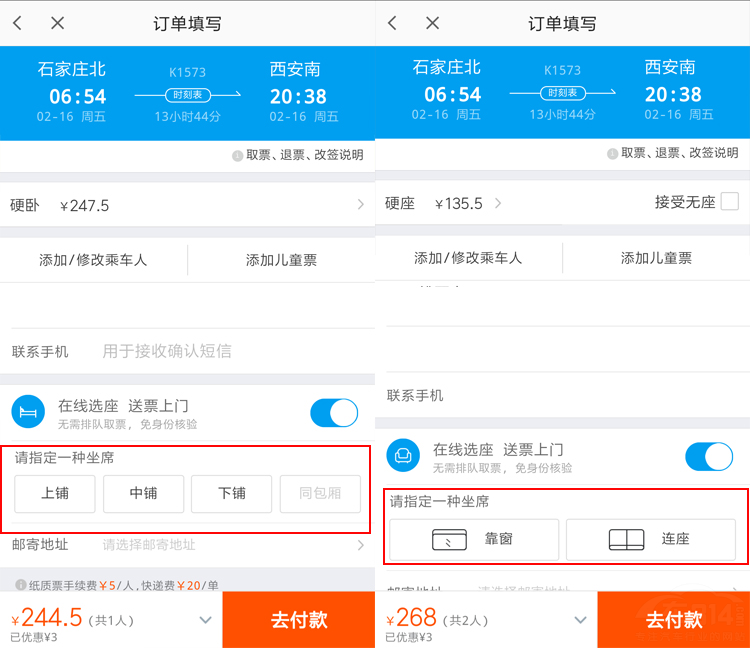Tap the bed icon next to online seat selection
This screenshot has height=648, width=750.
(x=28, y=413)
